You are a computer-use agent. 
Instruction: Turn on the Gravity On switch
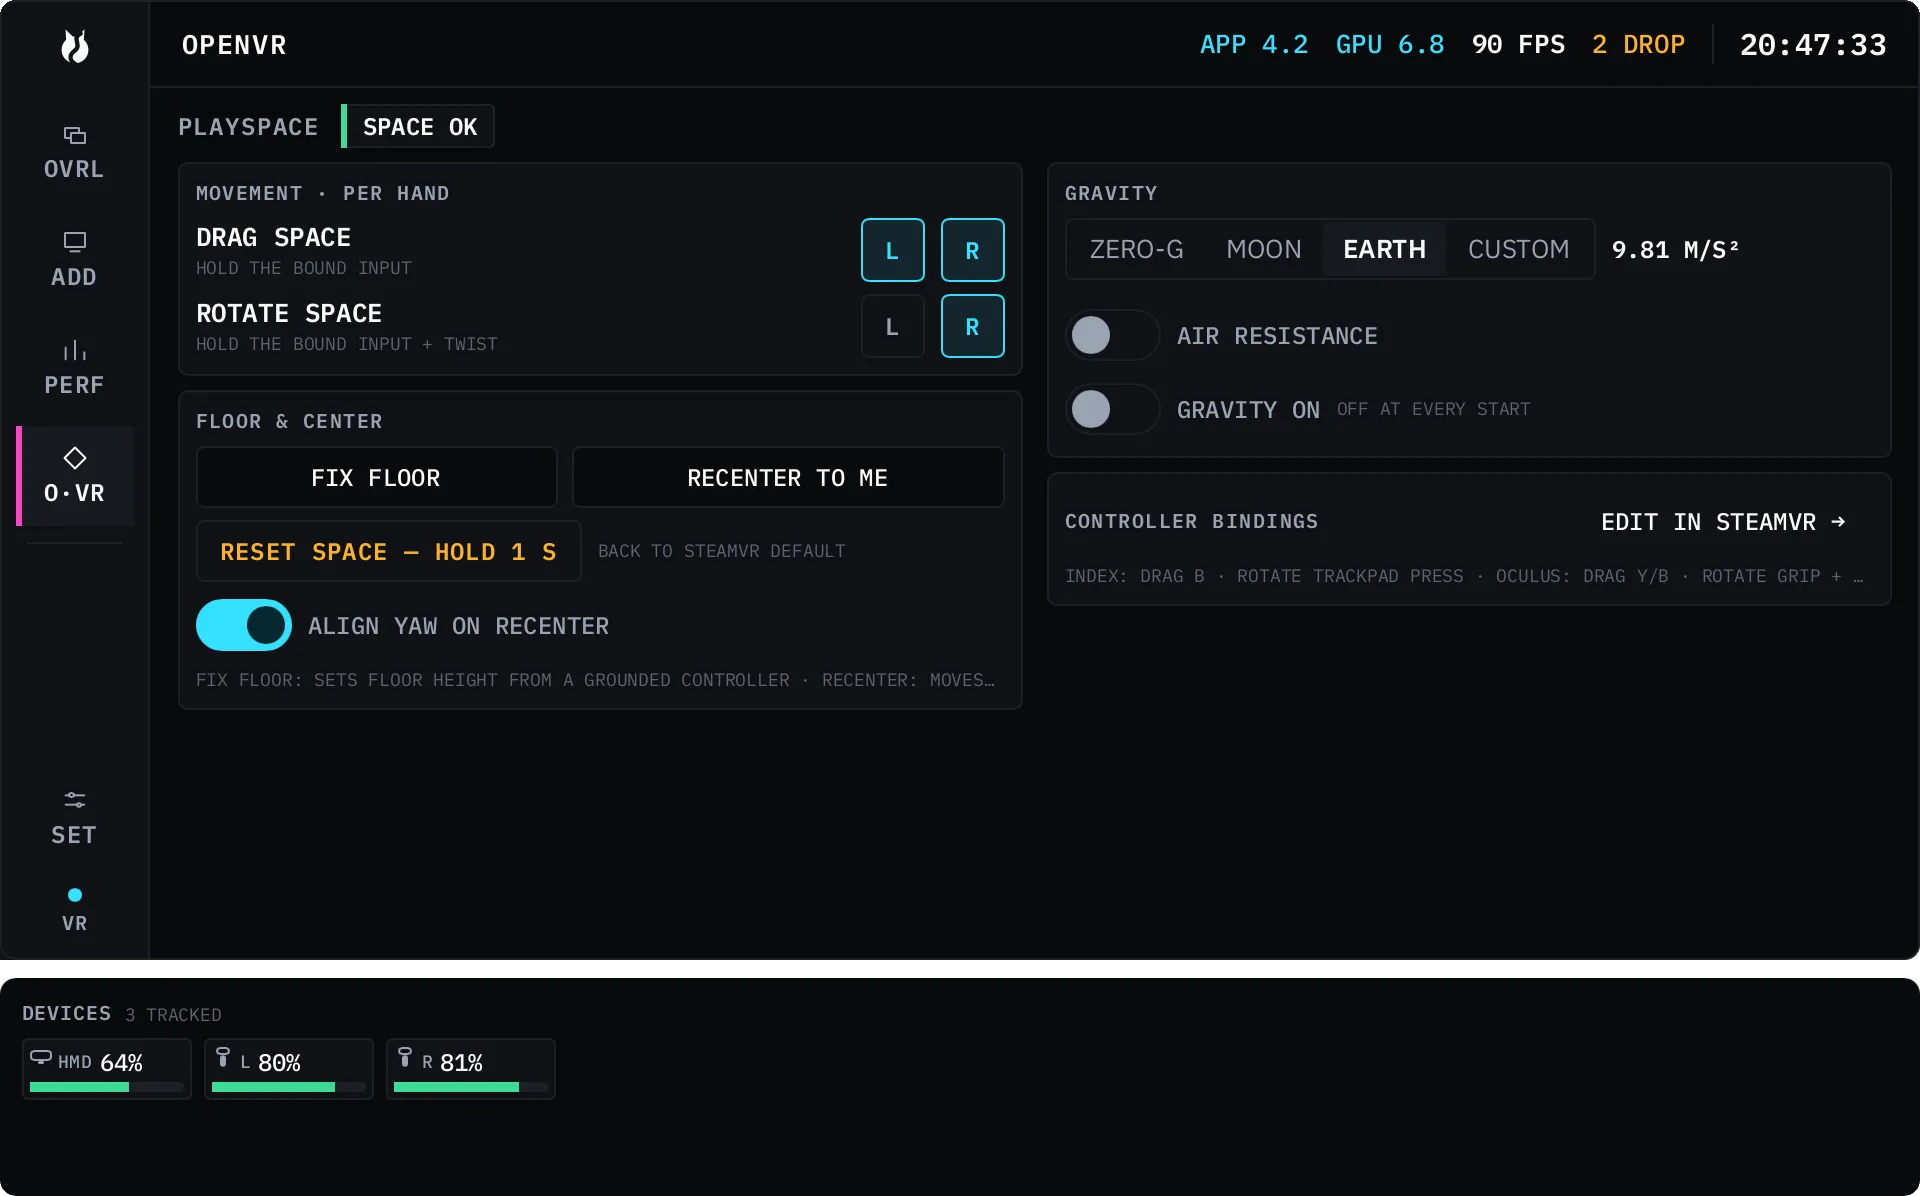click(1112, 409)
